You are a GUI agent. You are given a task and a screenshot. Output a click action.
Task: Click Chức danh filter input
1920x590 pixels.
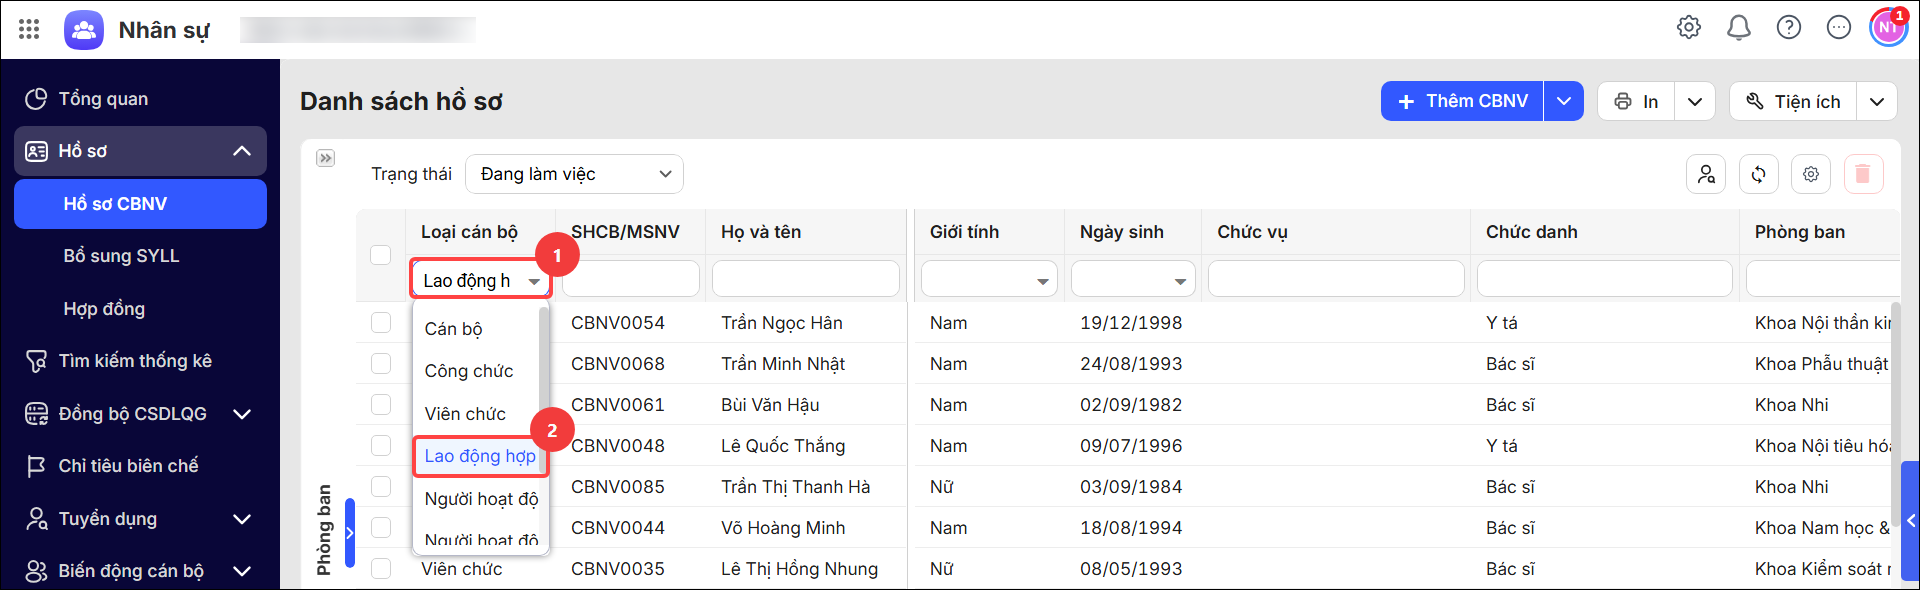[x=1604, y=279]
